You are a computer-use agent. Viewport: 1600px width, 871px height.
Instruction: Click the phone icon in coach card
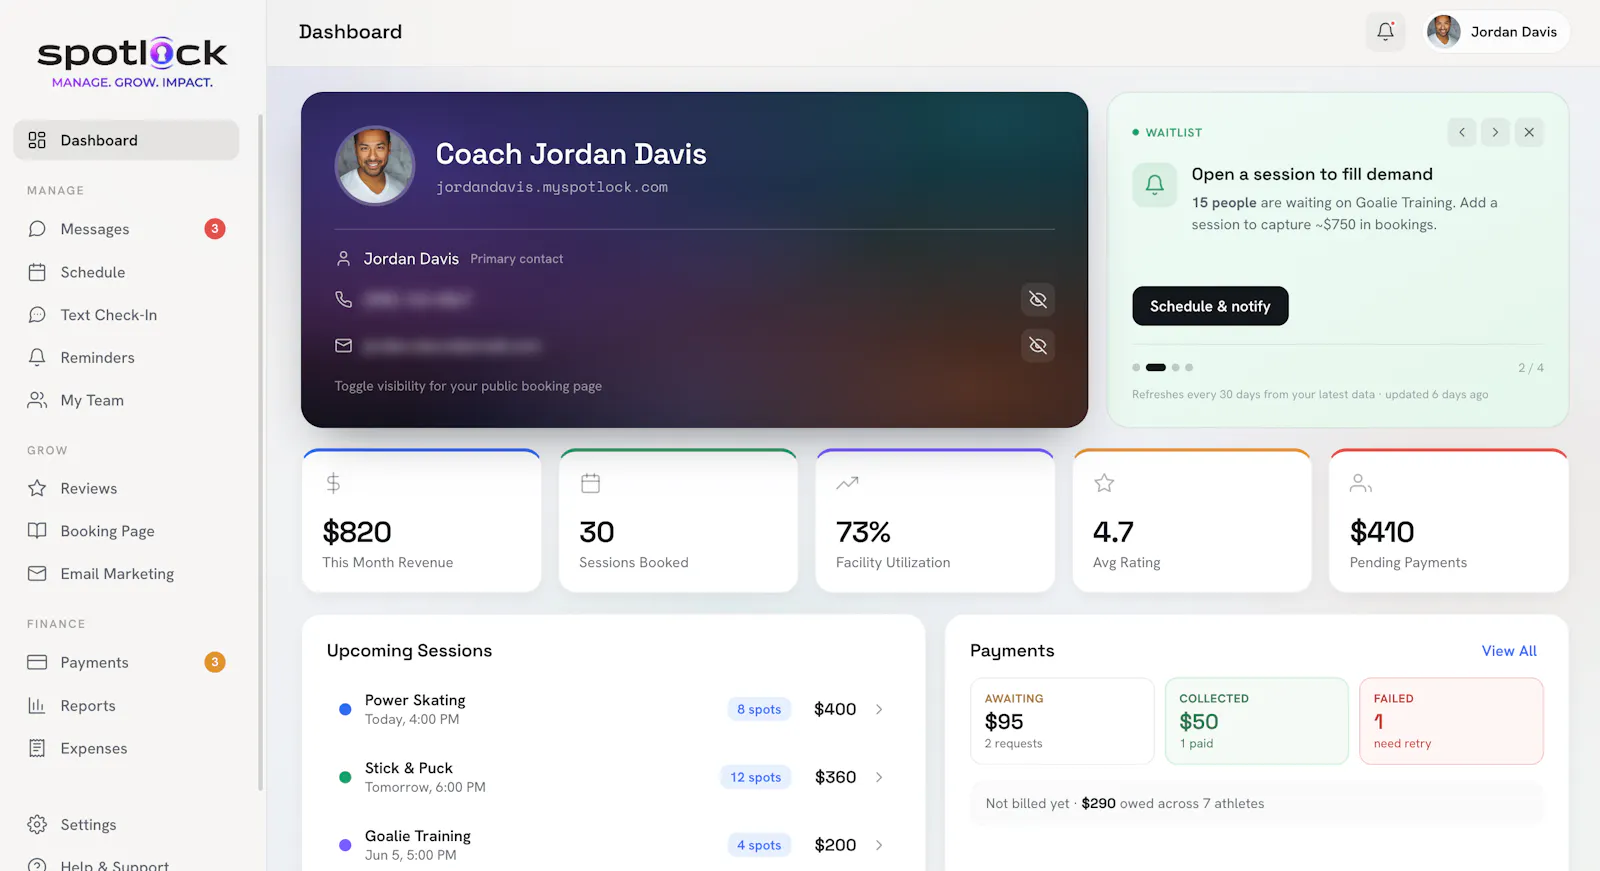(x=343, y=299)
